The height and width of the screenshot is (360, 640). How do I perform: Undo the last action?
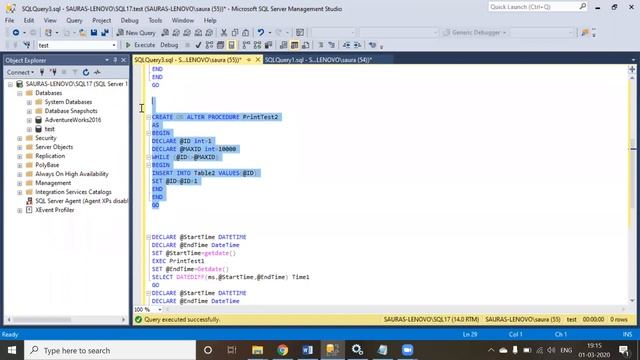(260, 33)
